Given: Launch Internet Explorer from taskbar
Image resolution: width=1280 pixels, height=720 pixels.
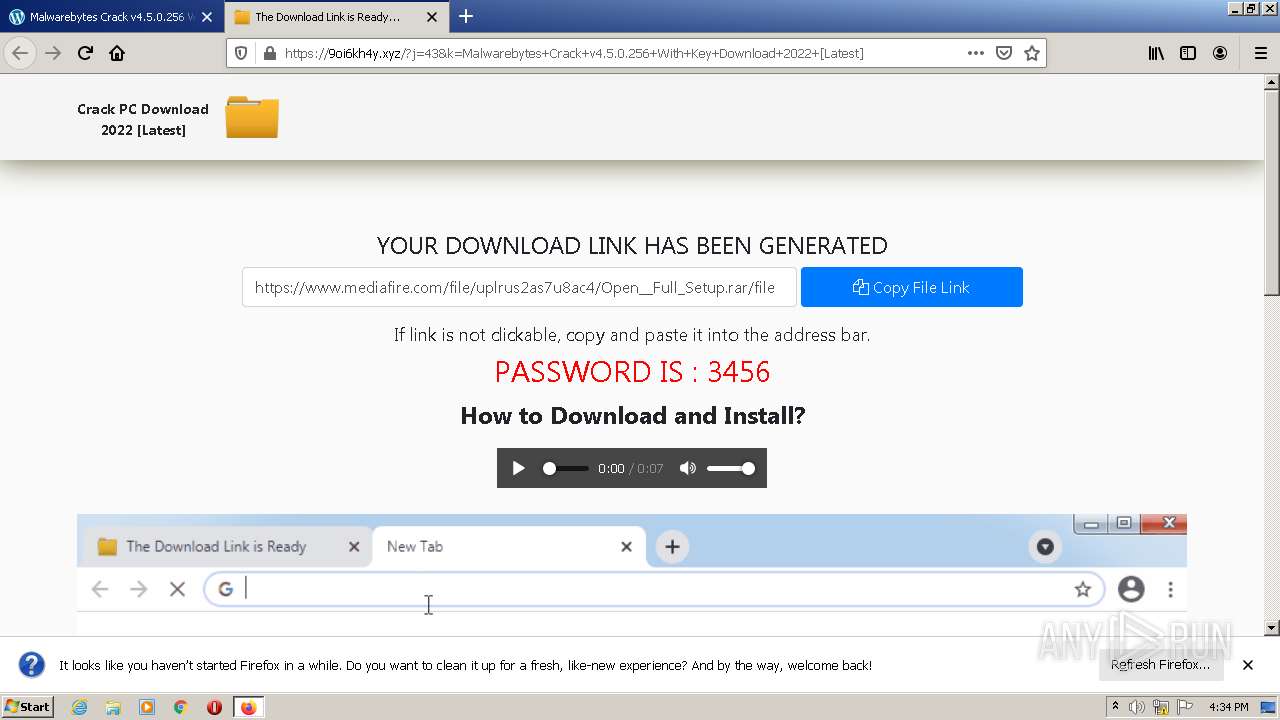Looking at the screenshot, I should coord(80,707).
